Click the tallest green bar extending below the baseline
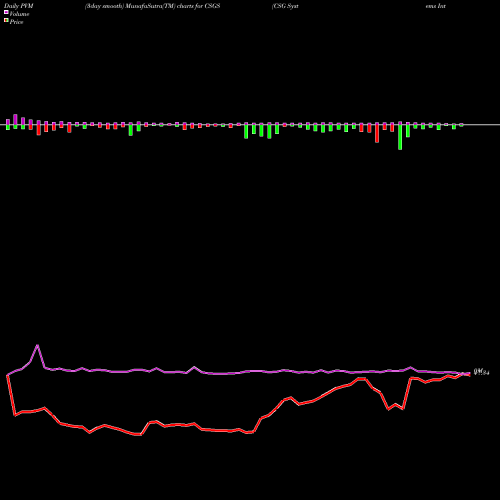The height and width of the screenshot is (500, 500). (400, 137)
